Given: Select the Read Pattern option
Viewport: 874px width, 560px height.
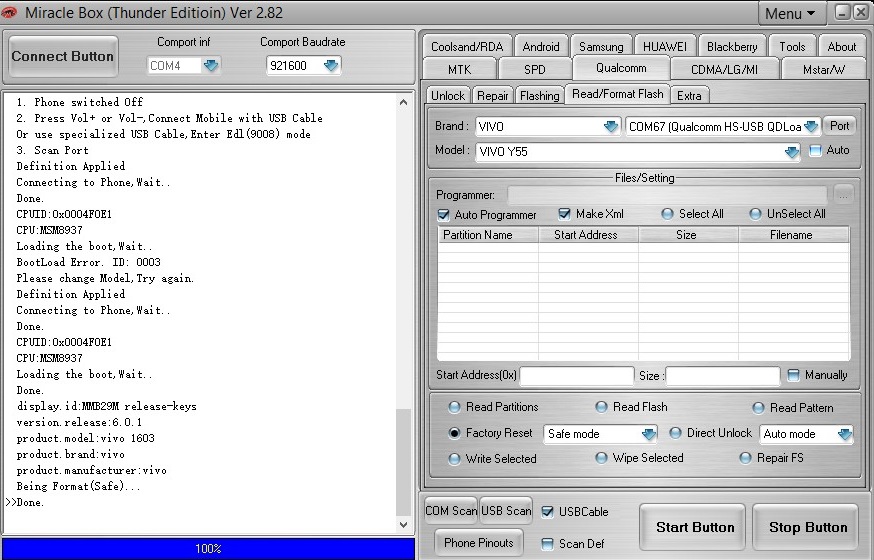Looking at the screenshot, I should coord(758,408).
